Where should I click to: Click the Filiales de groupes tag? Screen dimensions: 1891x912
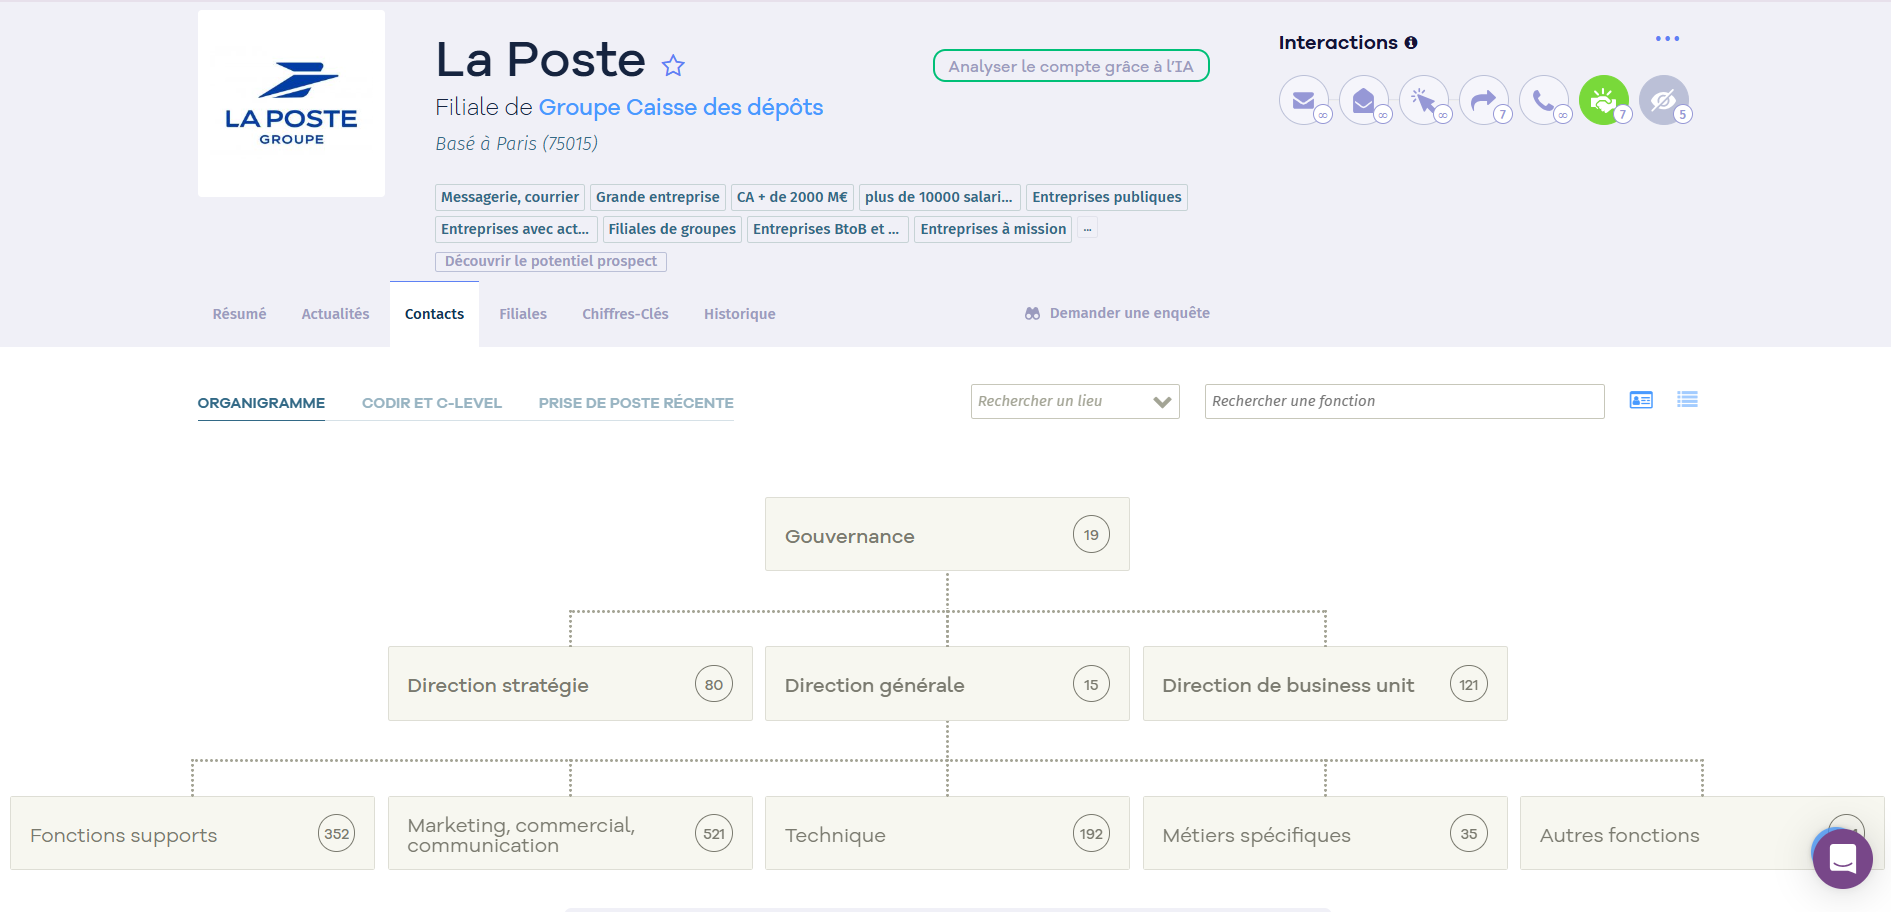[672, 229]
